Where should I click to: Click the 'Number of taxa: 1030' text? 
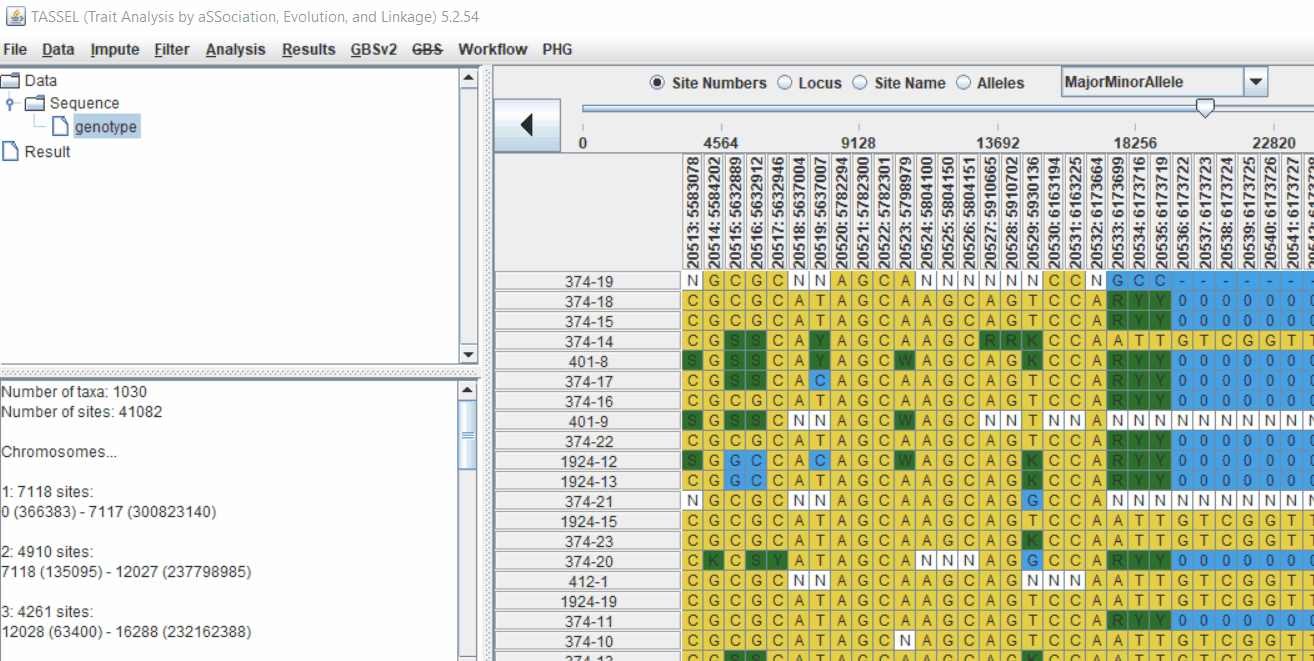(x=75, y=392)
